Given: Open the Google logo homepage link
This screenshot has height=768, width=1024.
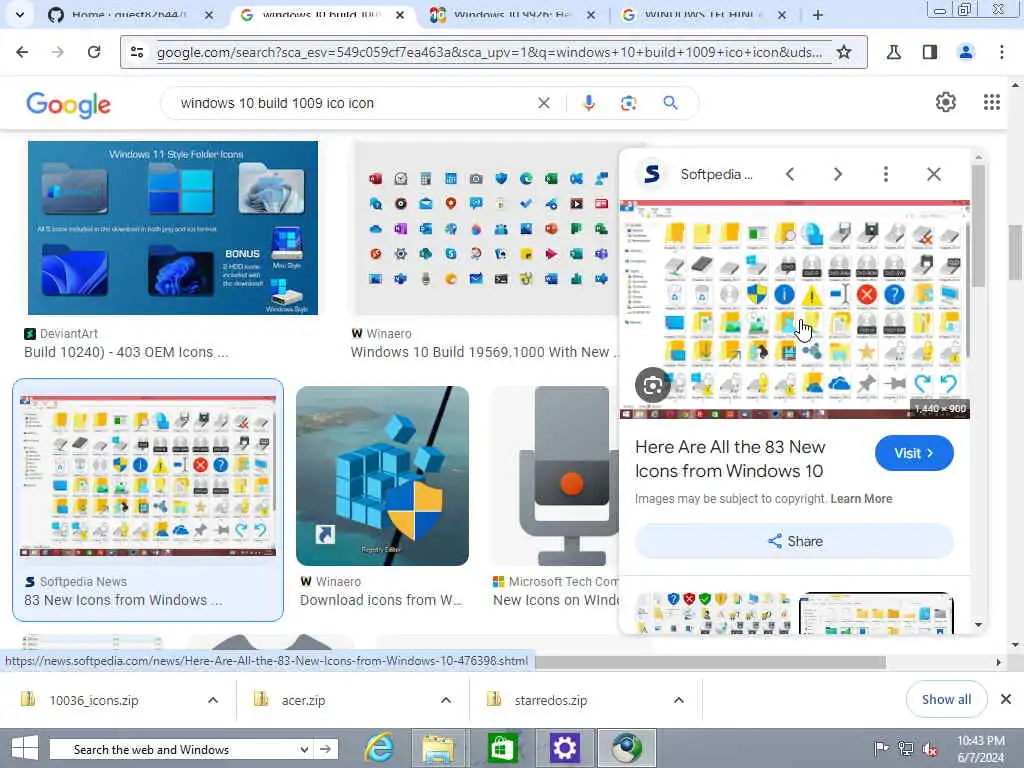Looking at the screenshot, I should [69, 104].
